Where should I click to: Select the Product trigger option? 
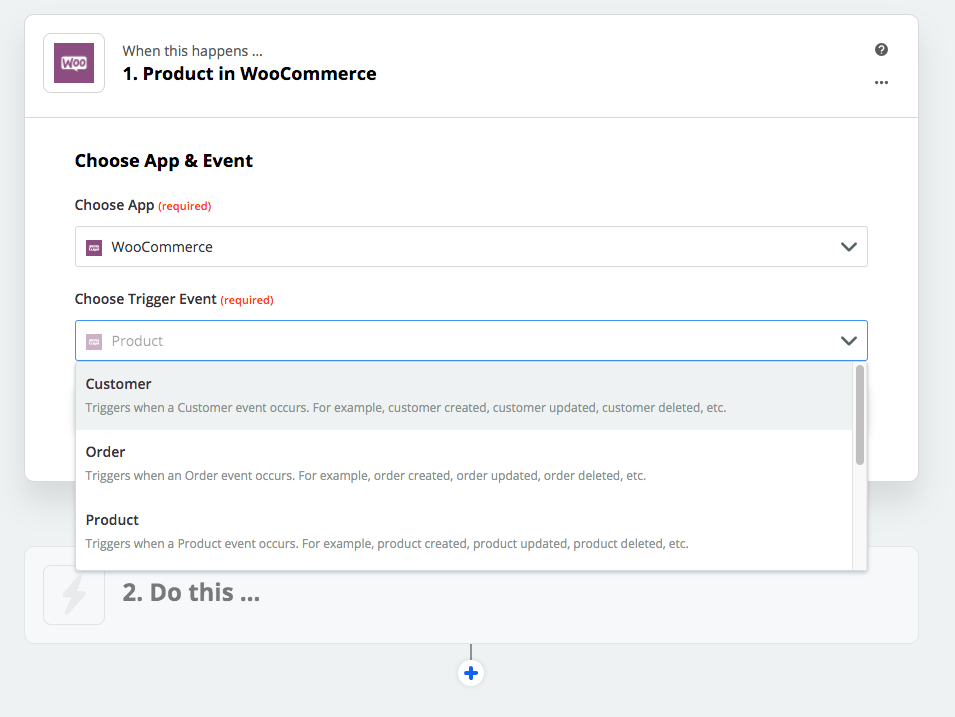pos(463,531)
